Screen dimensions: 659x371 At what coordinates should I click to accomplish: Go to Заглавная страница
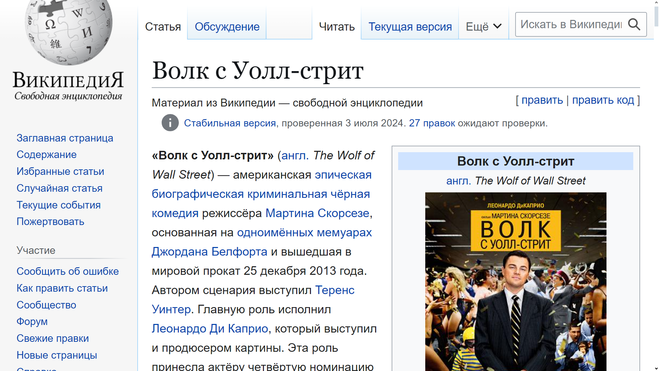65,138
